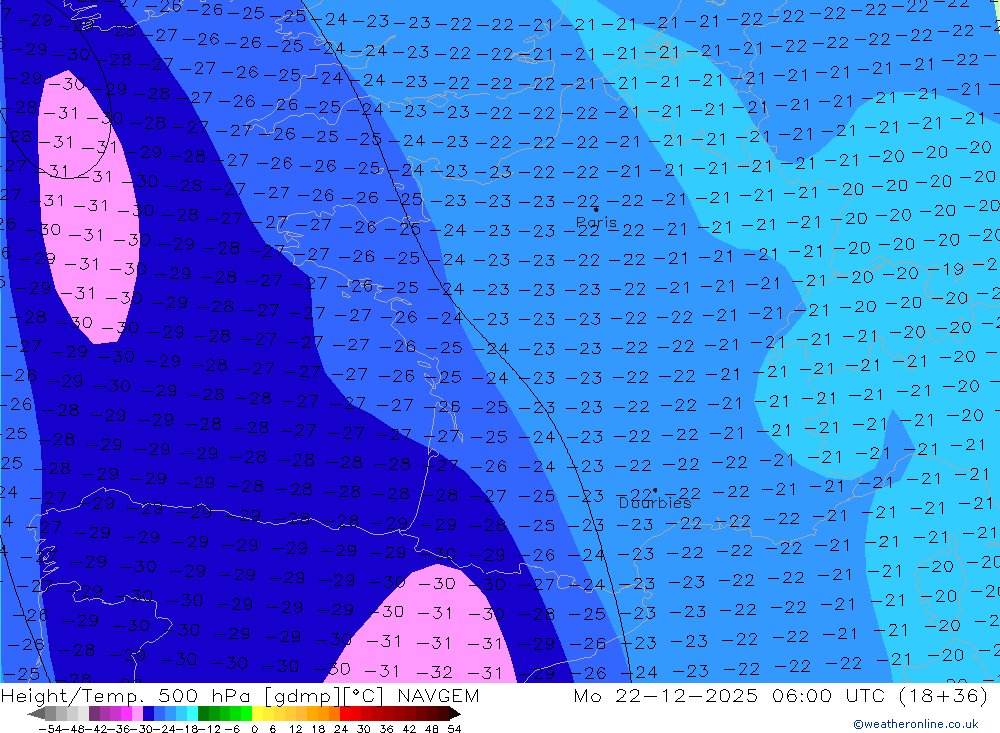The height and width of the screenshot is (733, 1000).
Task: Select the single -19 temperature value
Action: [x=945, y=269]
